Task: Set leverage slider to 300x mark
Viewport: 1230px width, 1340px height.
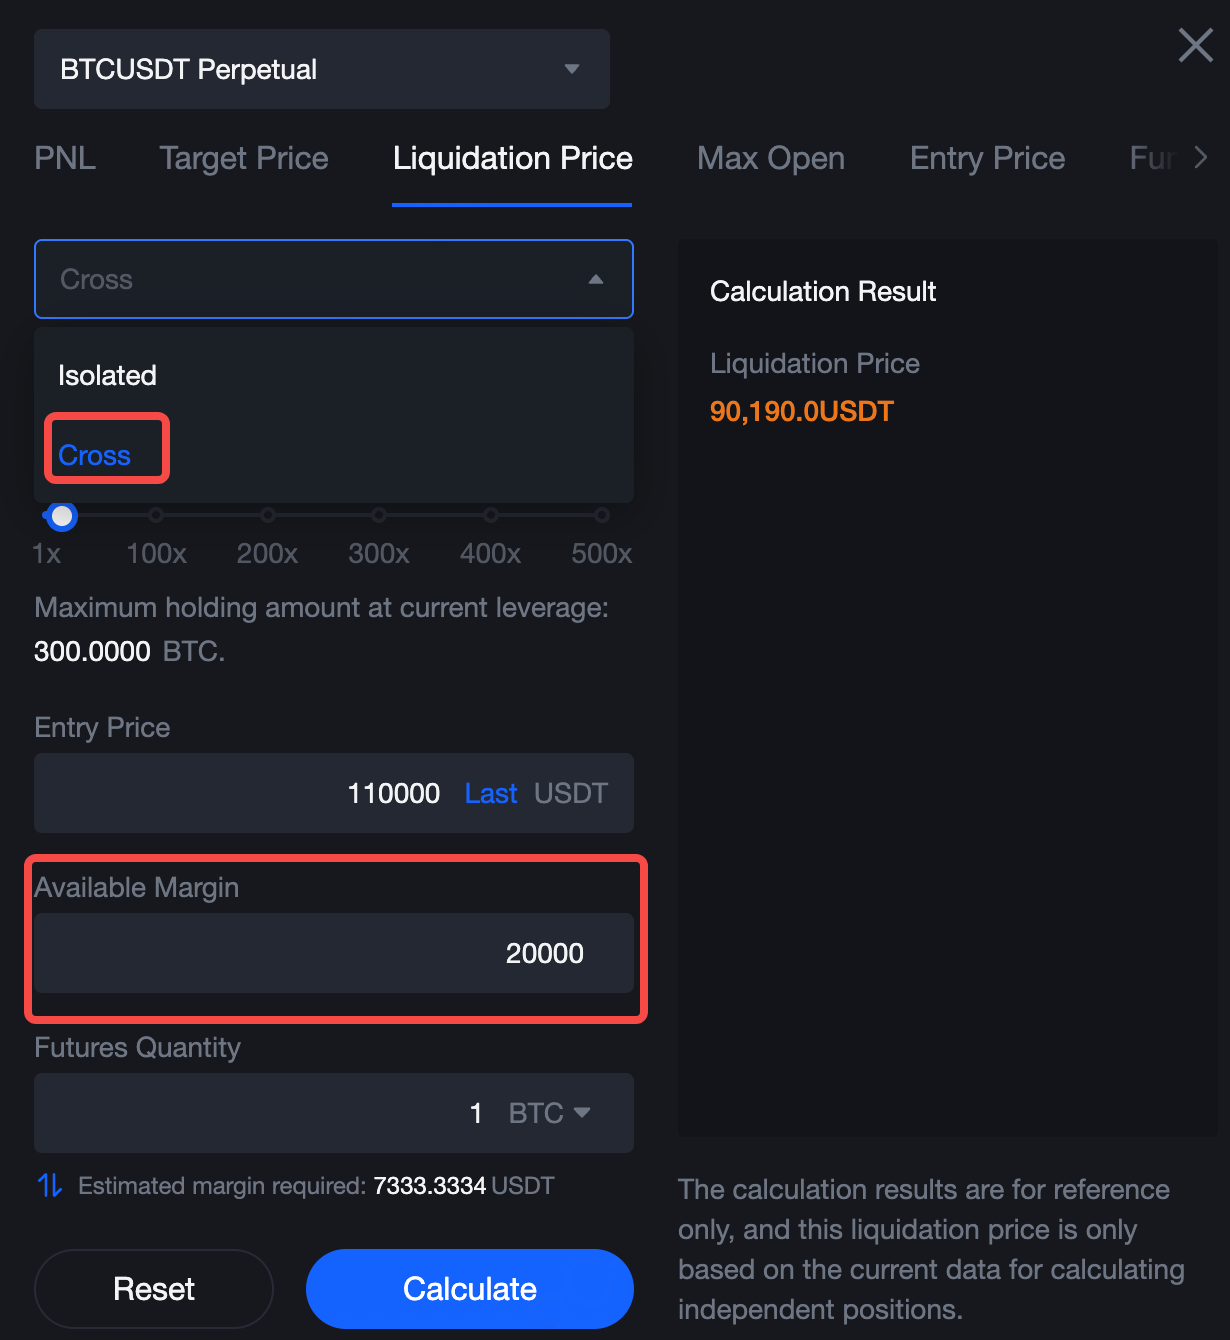Action: (x=379, y=516)
